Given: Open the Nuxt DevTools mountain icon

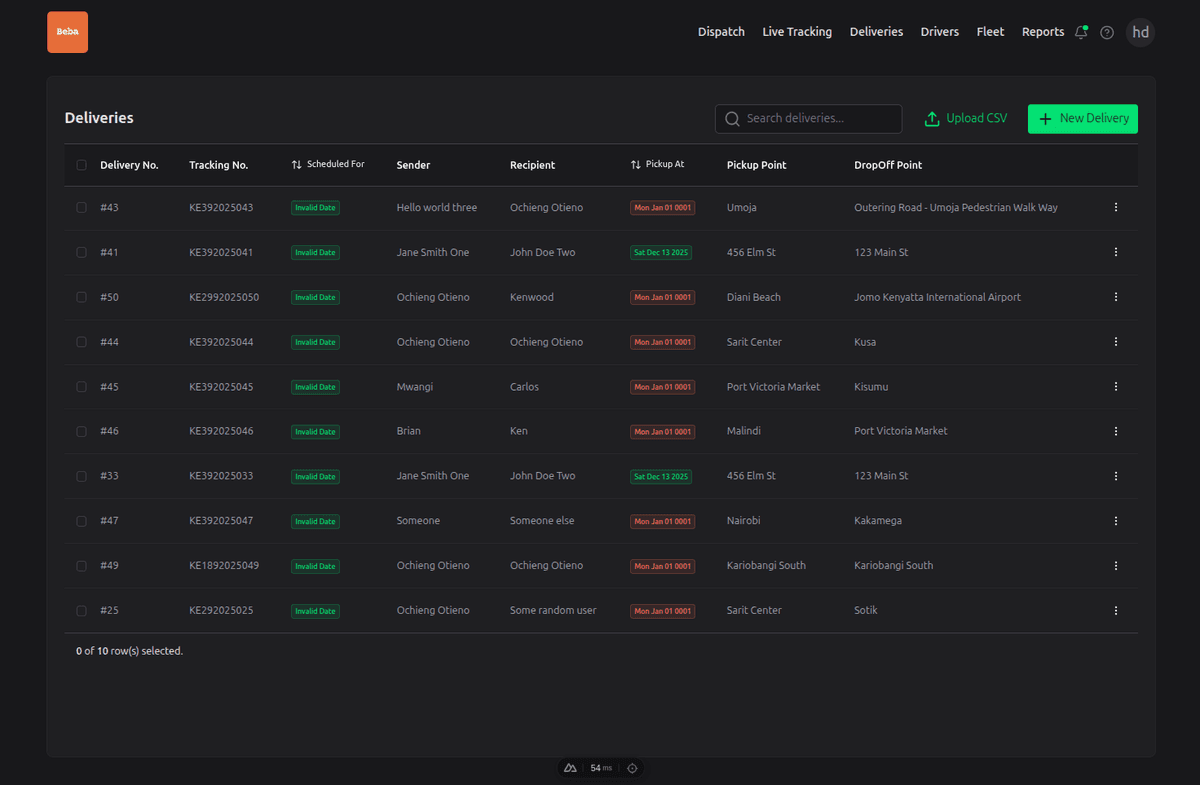Looking at the screenshot, I should click(x=569, y=768).
